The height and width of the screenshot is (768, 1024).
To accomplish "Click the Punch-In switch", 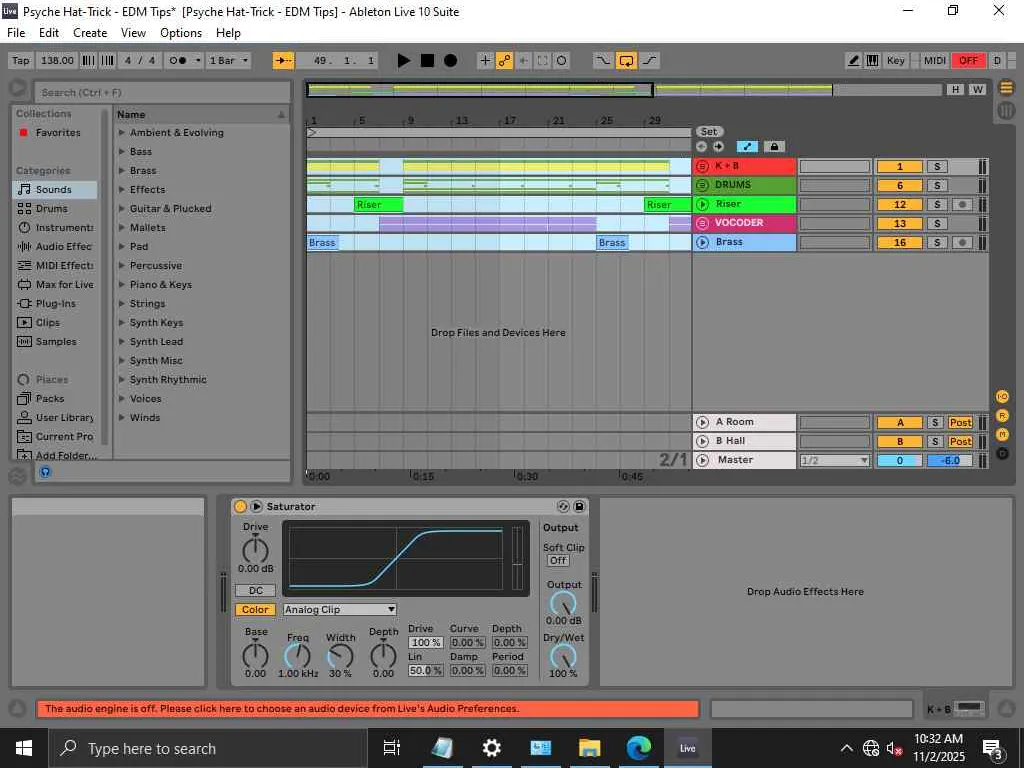I will pyautogui.click(x=603, y=61).
